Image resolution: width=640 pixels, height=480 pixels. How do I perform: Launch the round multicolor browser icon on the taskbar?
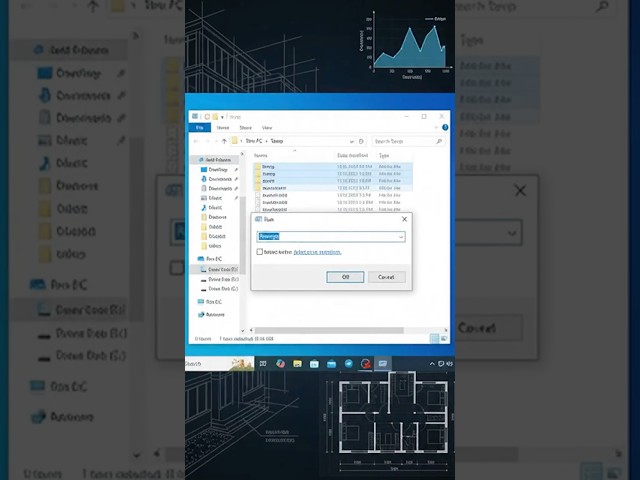280,363
